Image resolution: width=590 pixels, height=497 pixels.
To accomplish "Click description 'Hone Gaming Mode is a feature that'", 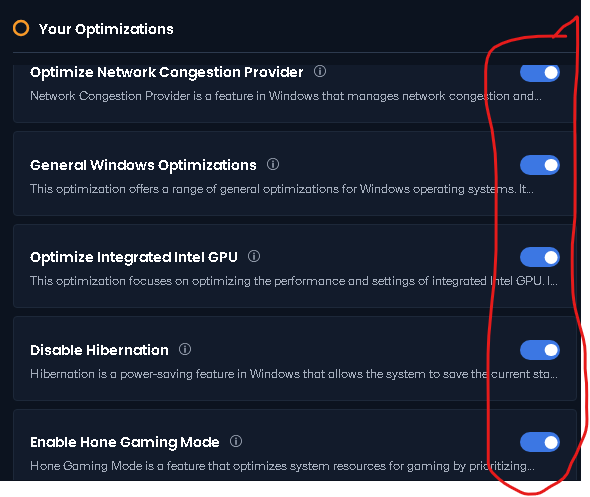I will click(282, 466).
